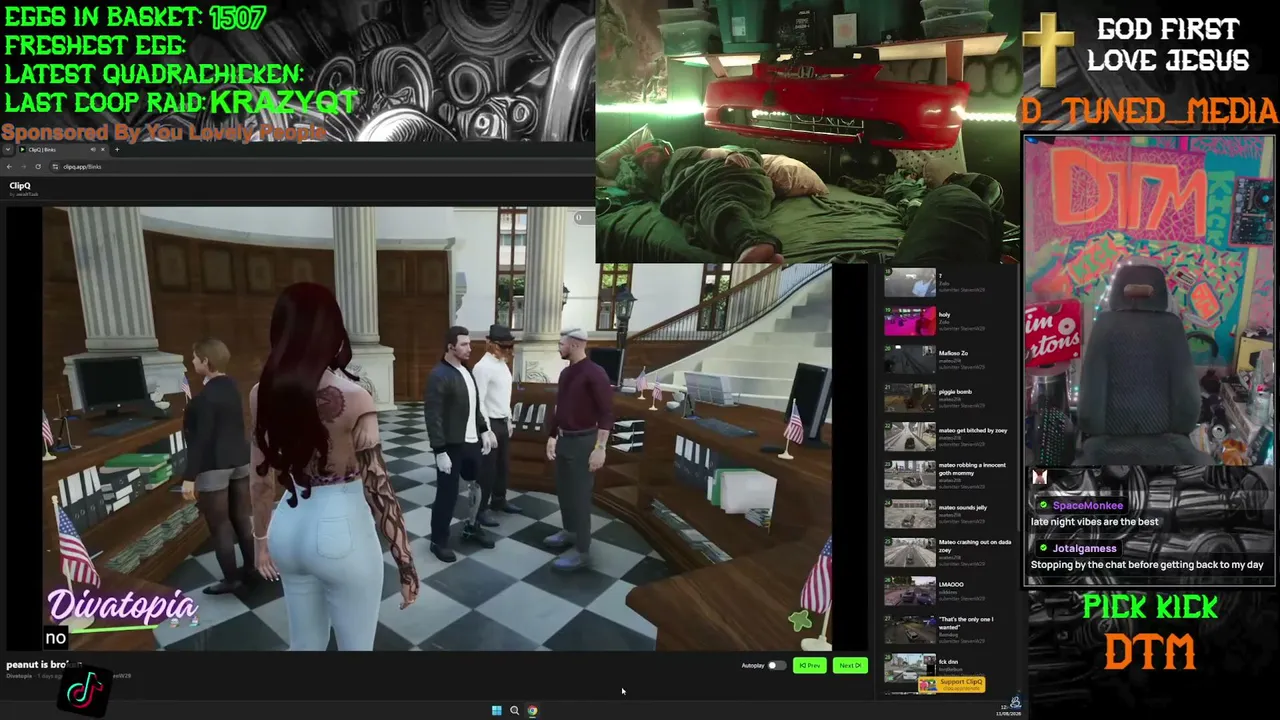This screenshot has width=1280, height=720.
Task: Go back in the browser
Action: click(10, 166)
